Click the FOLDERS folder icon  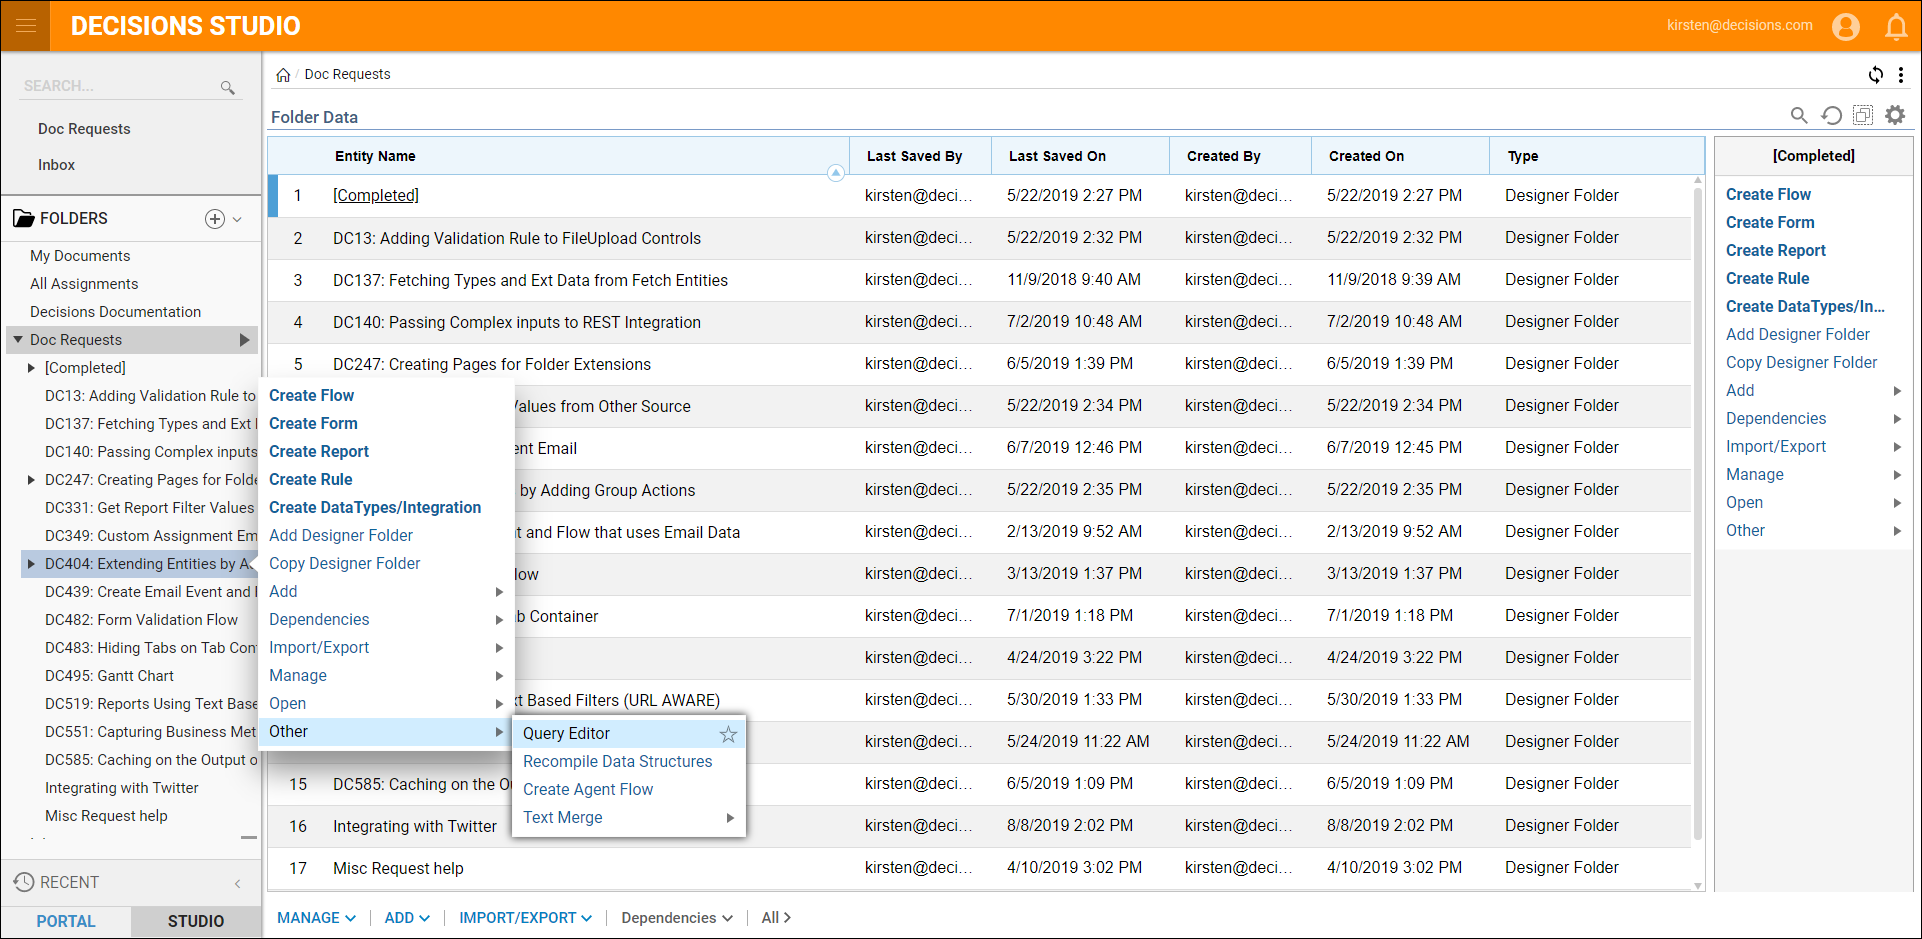point(24,218)
